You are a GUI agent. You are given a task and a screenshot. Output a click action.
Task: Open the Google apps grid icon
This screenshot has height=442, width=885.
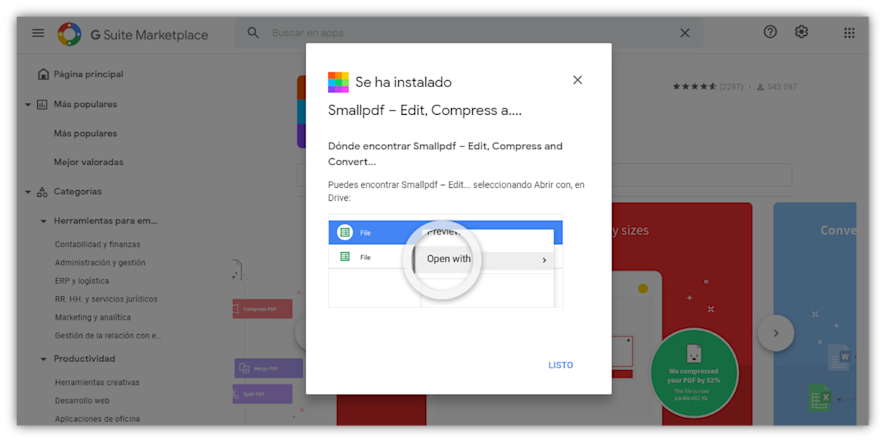(849, 33)
